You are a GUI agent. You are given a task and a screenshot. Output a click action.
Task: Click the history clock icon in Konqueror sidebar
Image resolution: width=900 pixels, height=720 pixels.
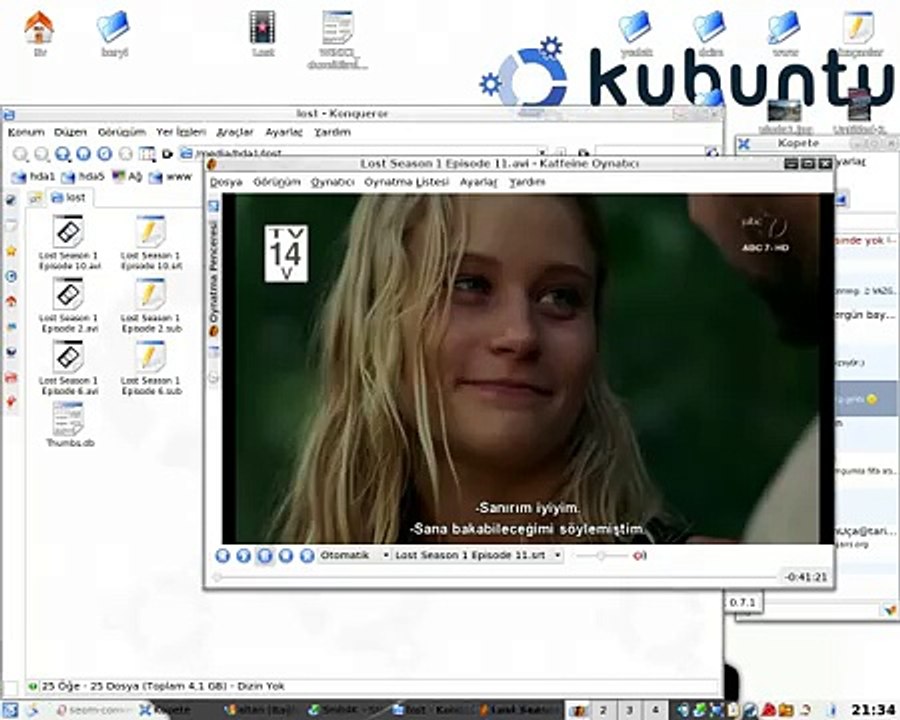pyautogui.click(x=11, y=276)
